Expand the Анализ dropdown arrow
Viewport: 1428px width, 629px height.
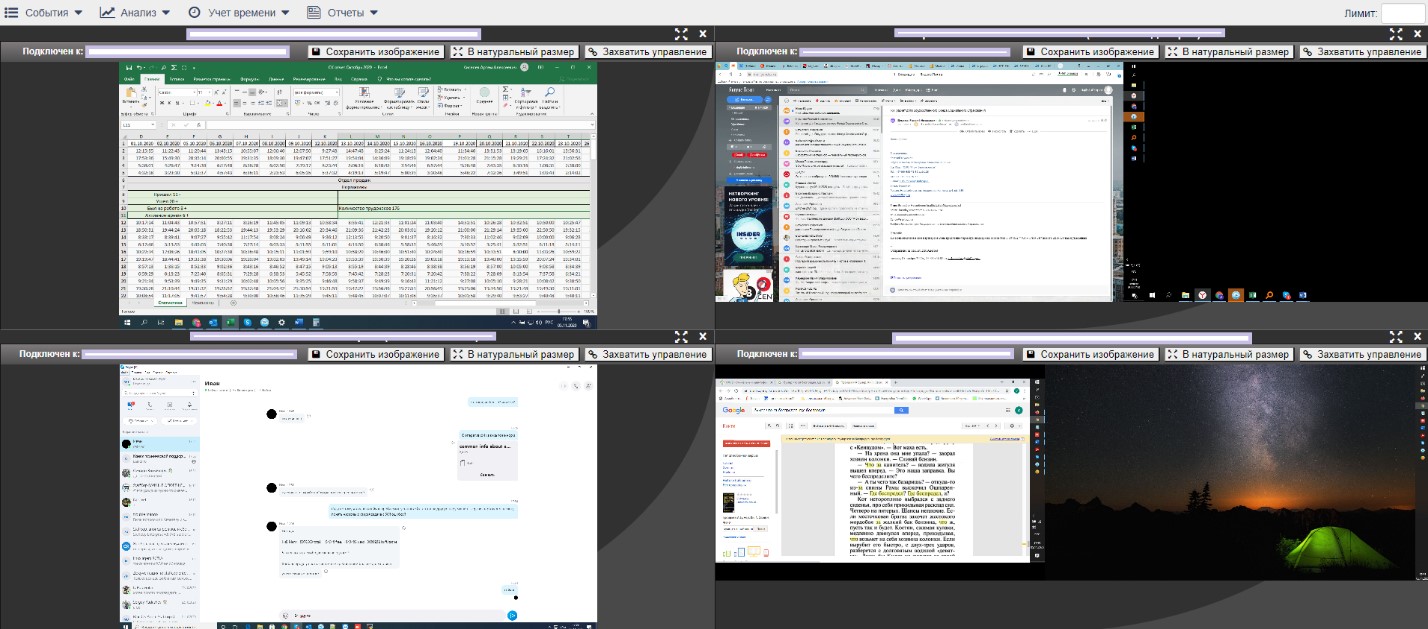pos(165,13)
